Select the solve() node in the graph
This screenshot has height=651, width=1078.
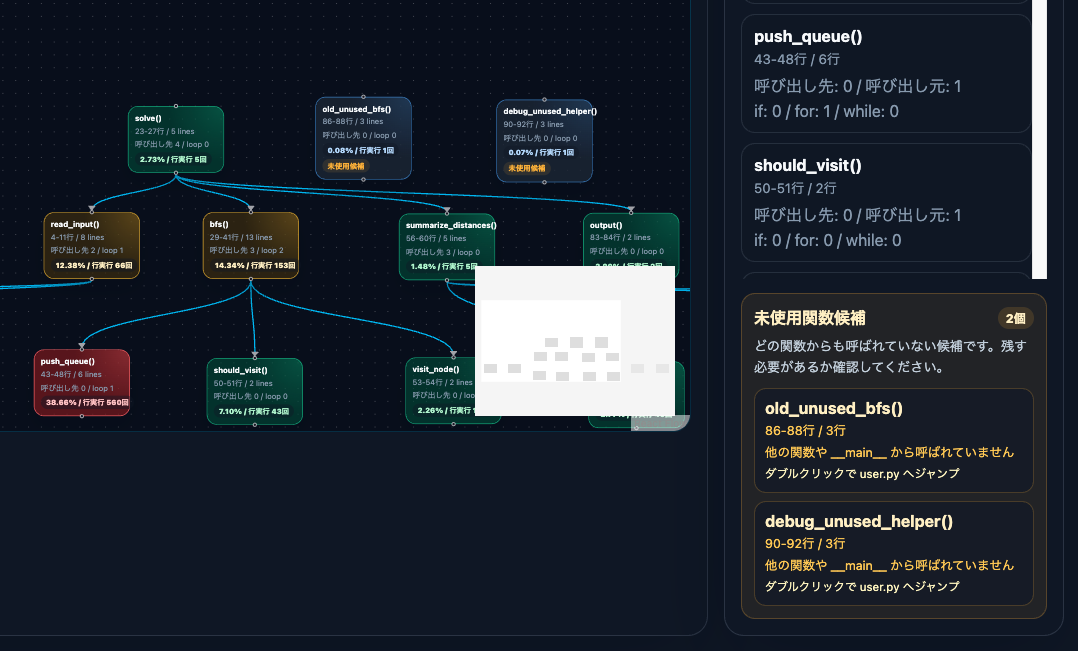(176, 140)
